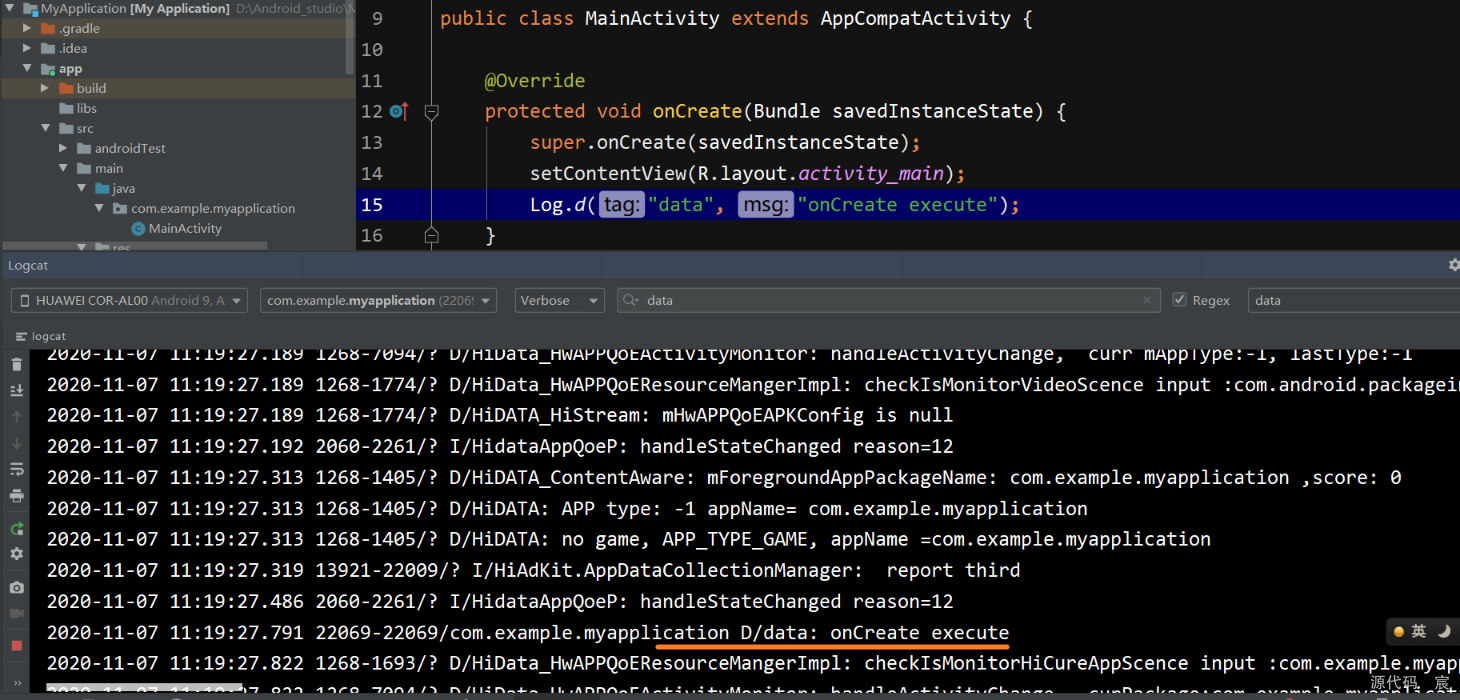
Task: Collapse the com.example.myapplication package arrow
Action: click(x=99, y=208)
